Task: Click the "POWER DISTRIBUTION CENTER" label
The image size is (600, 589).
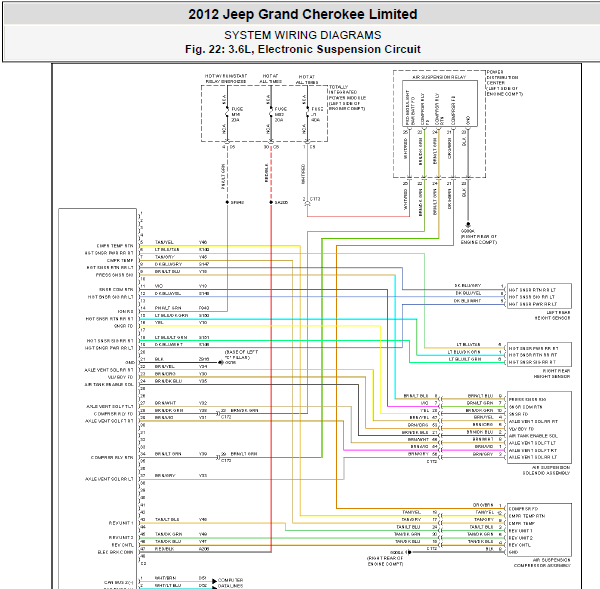Action: [x=502, y=77]
